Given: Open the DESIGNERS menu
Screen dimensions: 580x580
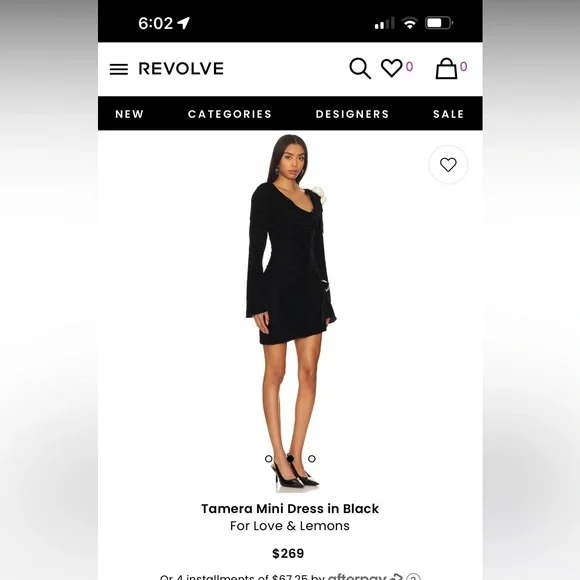Looking at the screenshot, I should [x=352, y=114].
